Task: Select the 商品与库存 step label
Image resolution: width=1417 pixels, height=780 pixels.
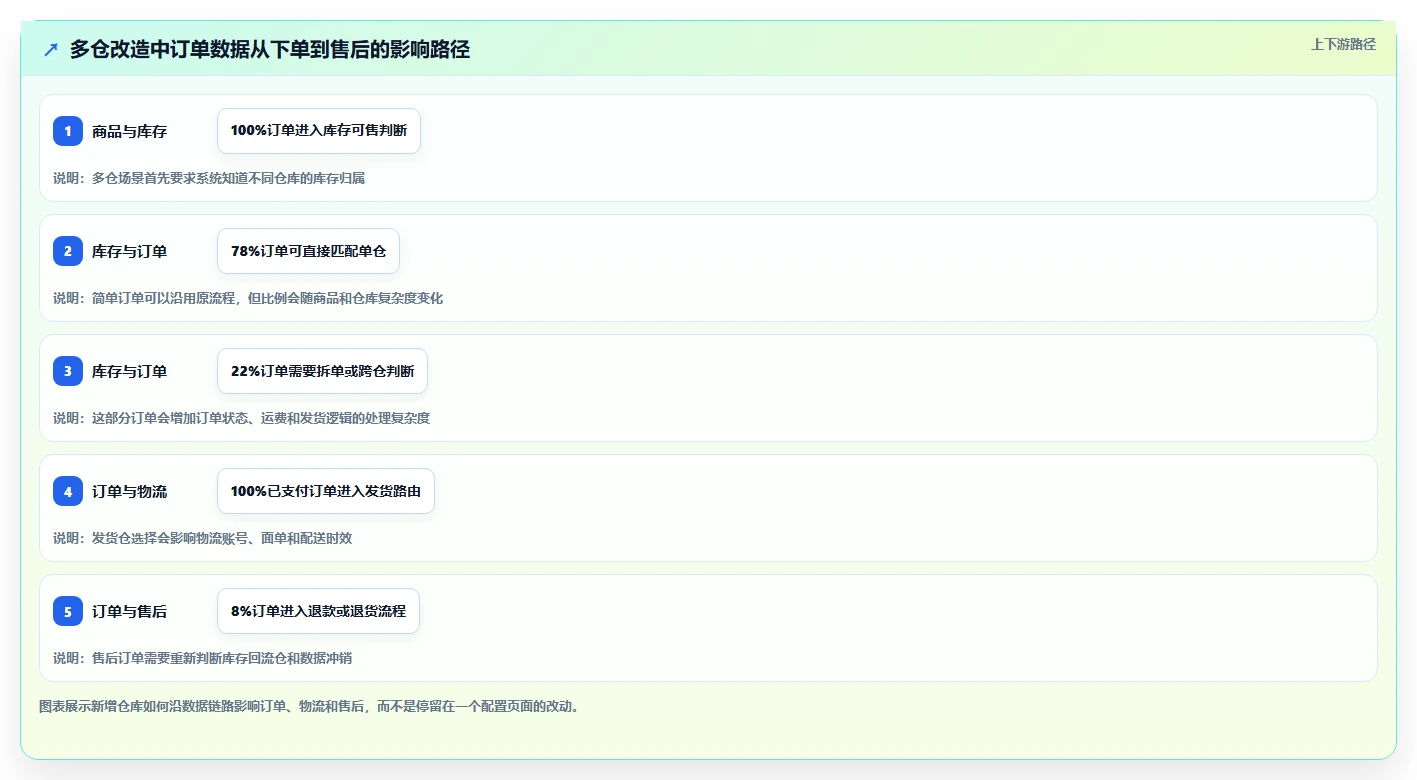Action: point(129,131)
